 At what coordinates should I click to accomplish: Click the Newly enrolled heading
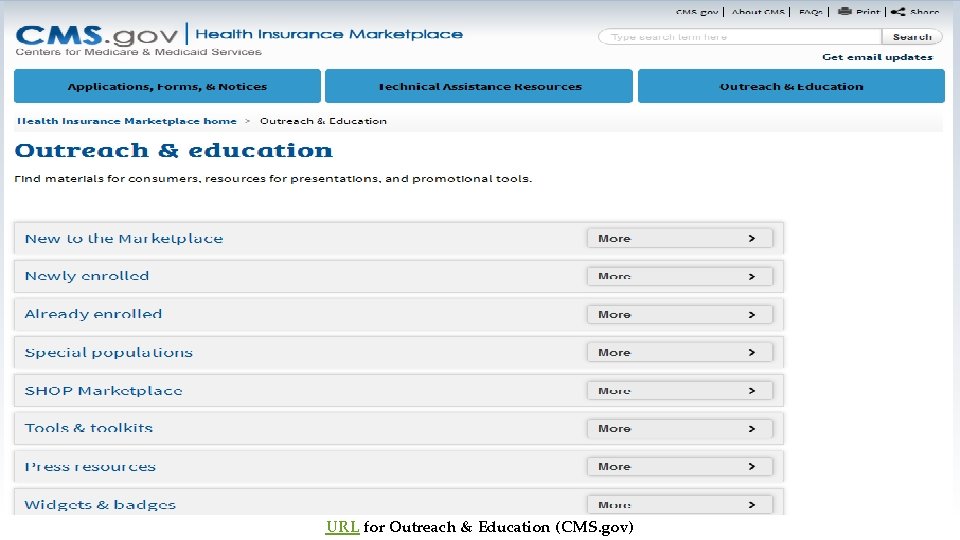click(86, 276)
